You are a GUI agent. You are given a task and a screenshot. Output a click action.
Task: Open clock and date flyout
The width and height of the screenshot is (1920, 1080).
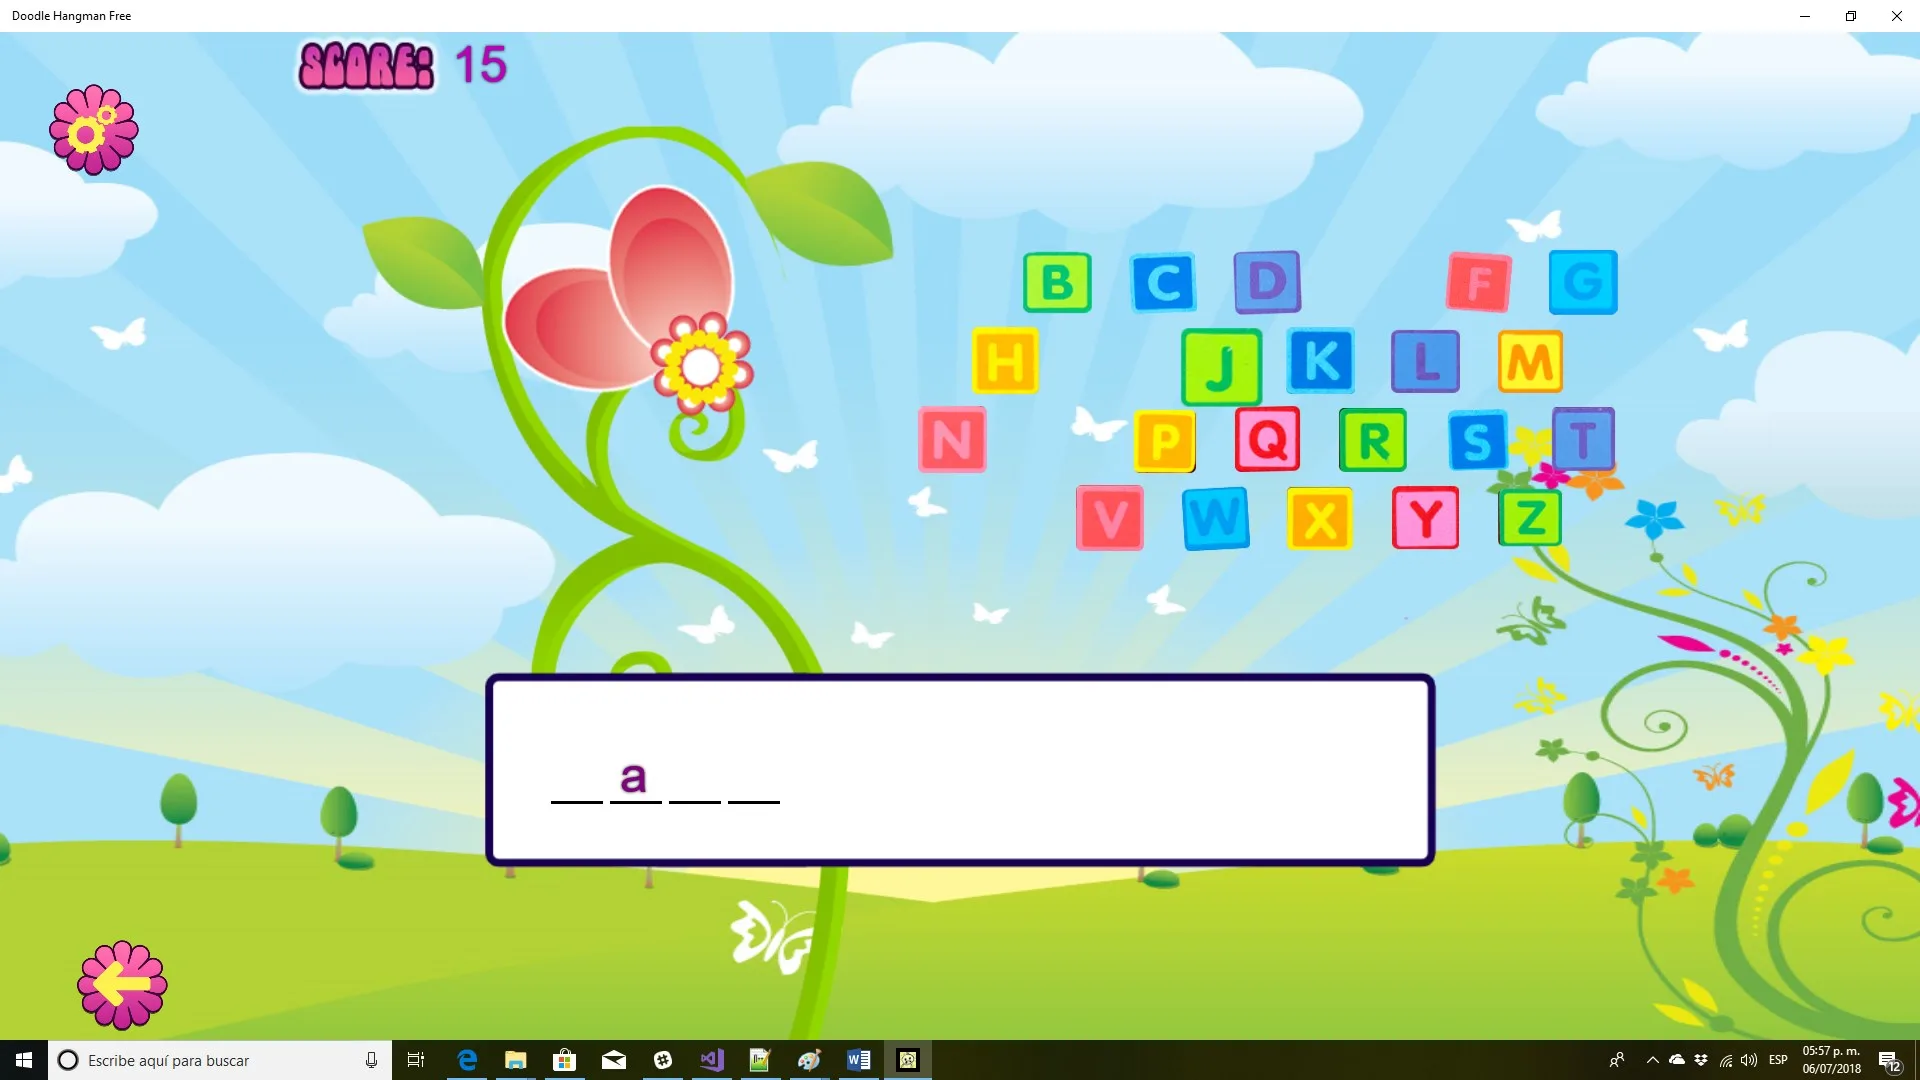(x=1832, y=1060)
